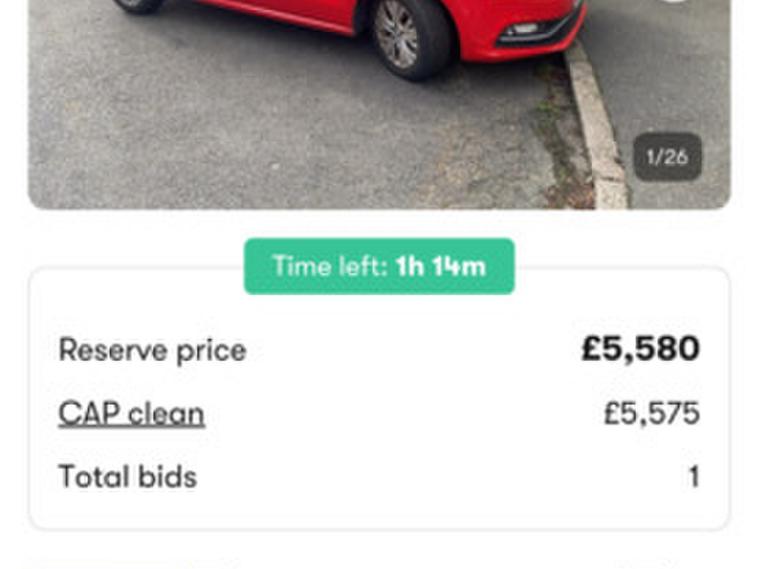
Task: Select the Total bids label
Action: coord(127,477)
